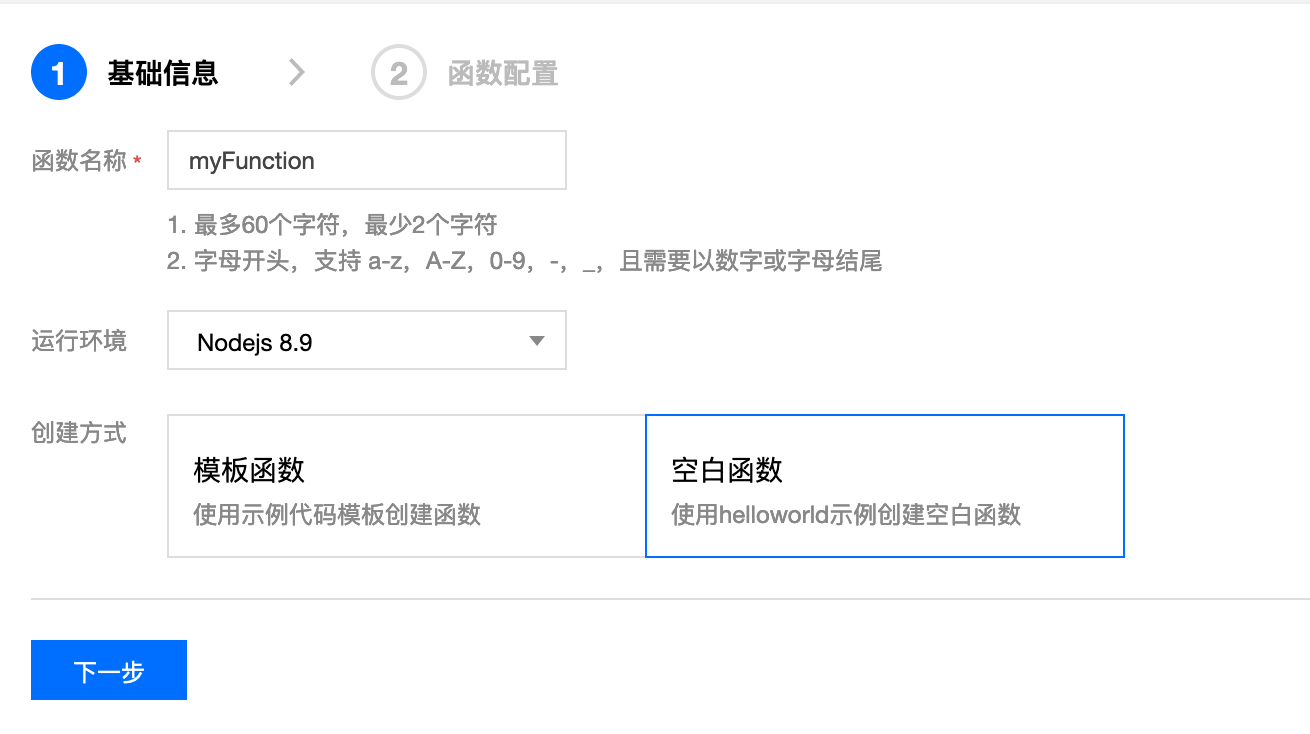Click the 函数名称 field label
The height and width of the screenshot is (734, 1310).
pyautogui.click(x=79, y=161)
